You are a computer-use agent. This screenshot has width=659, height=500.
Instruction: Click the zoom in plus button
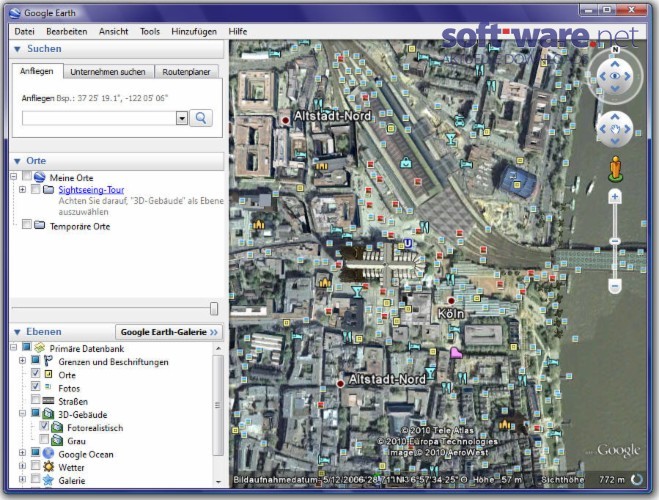[615, 197]
